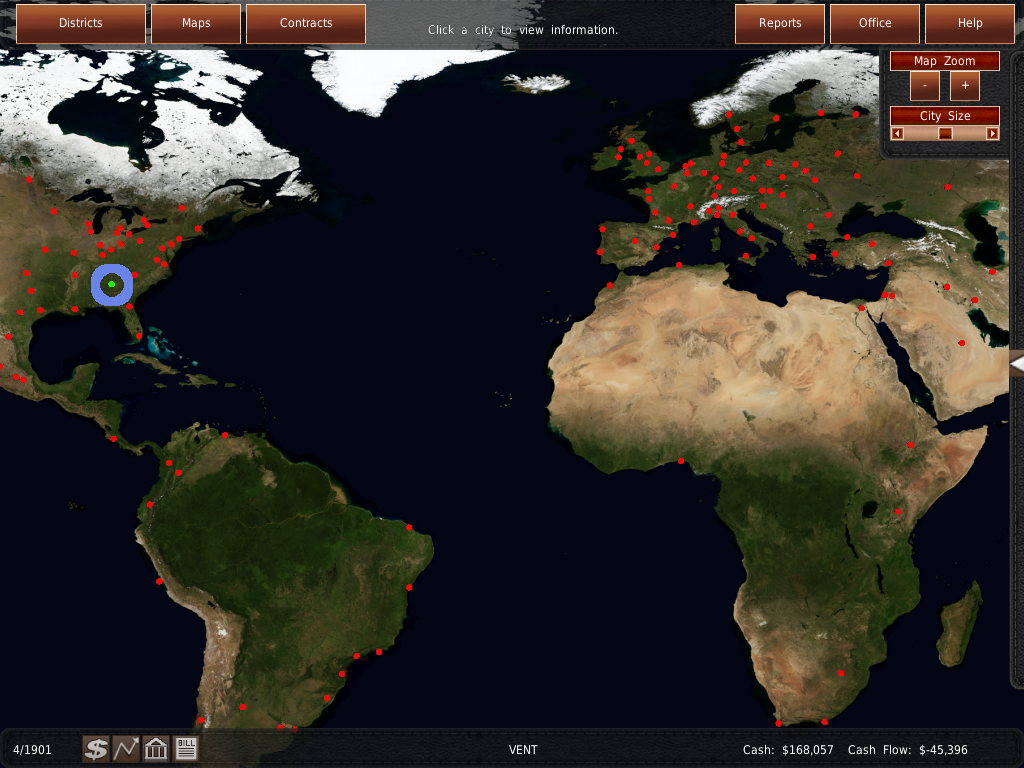
Task: Open the Maps menu
Action: 196,23
